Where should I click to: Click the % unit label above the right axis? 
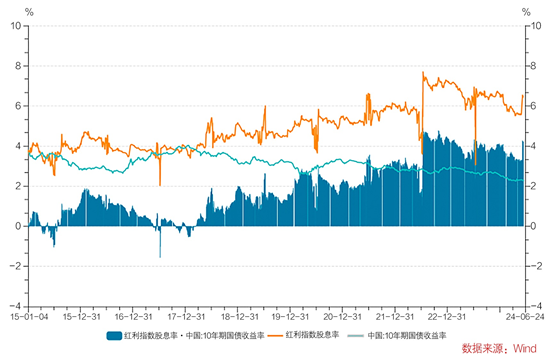(x=526, y=12)
